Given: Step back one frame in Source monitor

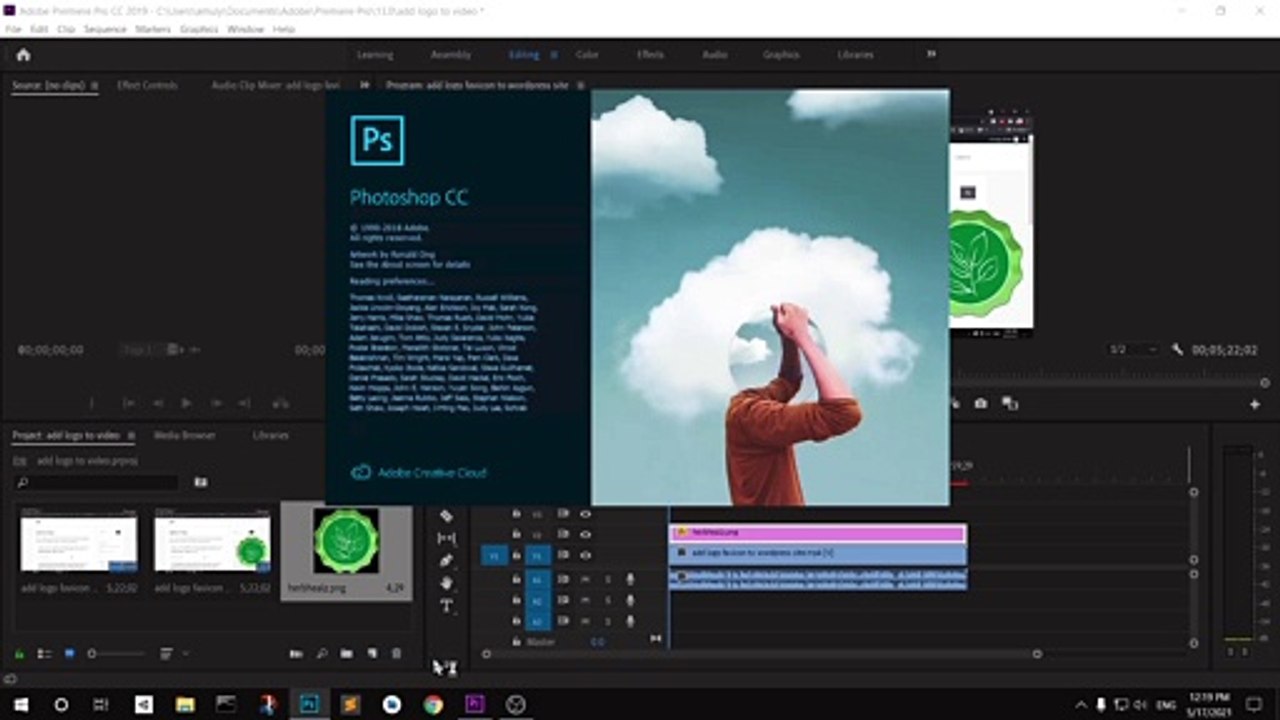Looking at the screenshot, I should tap(157, 403).
